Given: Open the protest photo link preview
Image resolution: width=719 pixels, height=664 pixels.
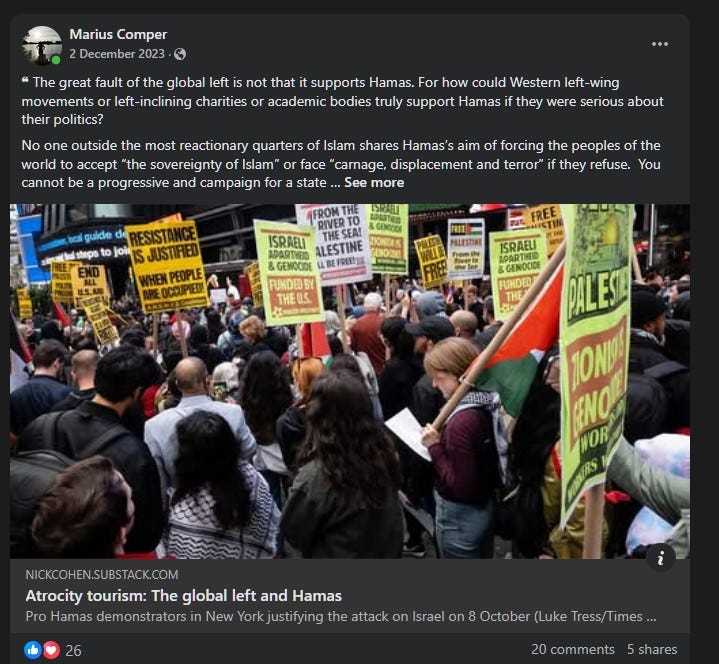Looking at the screenshot, I should tap(350, 381).
